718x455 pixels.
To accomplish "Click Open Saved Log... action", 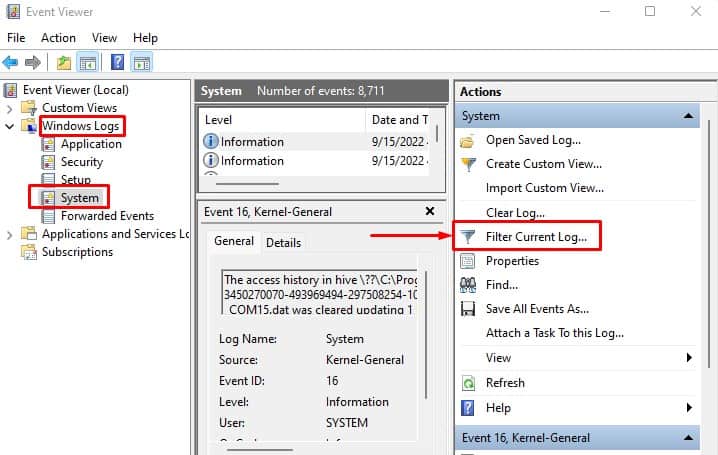I will [x=533, y=140].
